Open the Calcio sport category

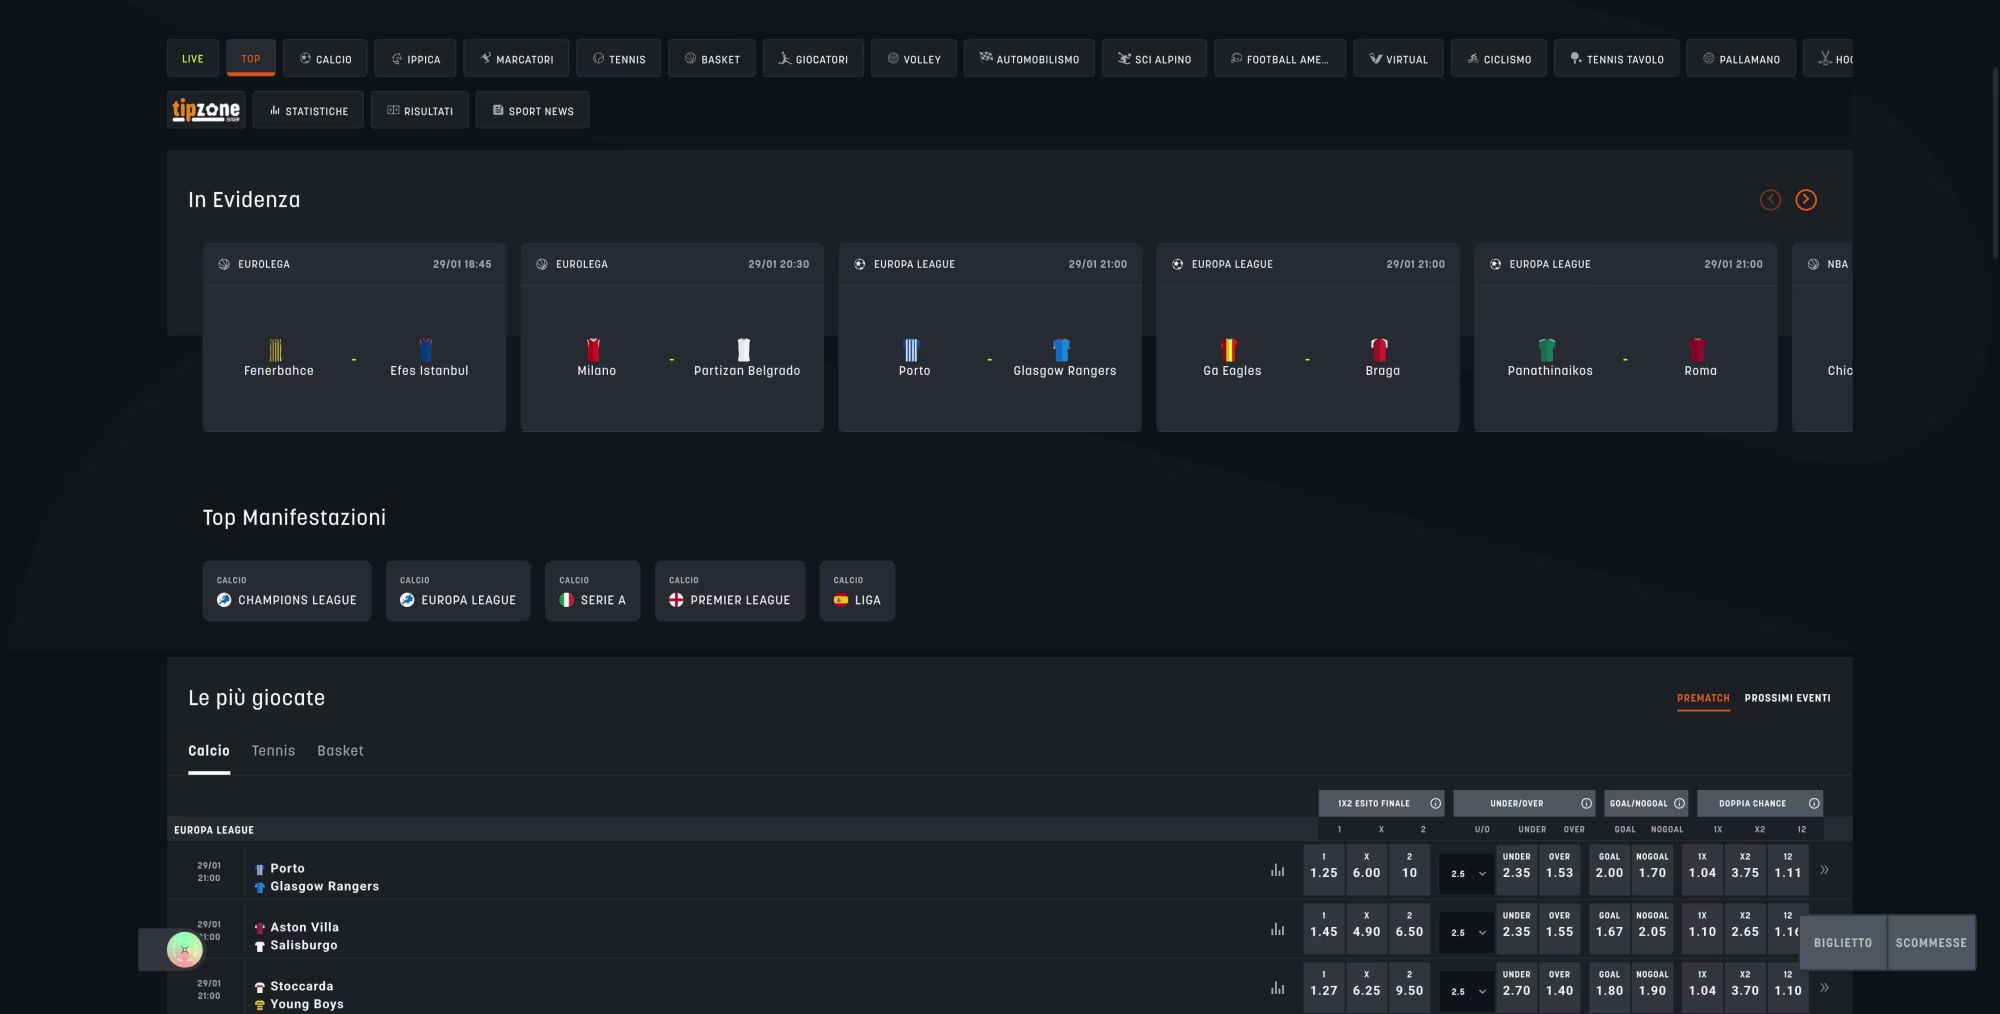[x=325, y=59]
